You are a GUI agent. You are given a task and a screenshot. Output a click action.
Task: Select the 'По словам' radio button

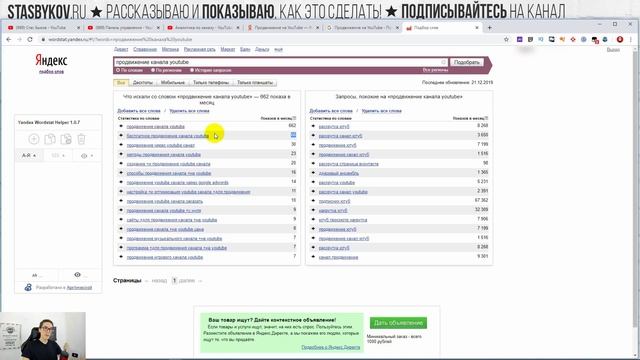pos(118,70)
